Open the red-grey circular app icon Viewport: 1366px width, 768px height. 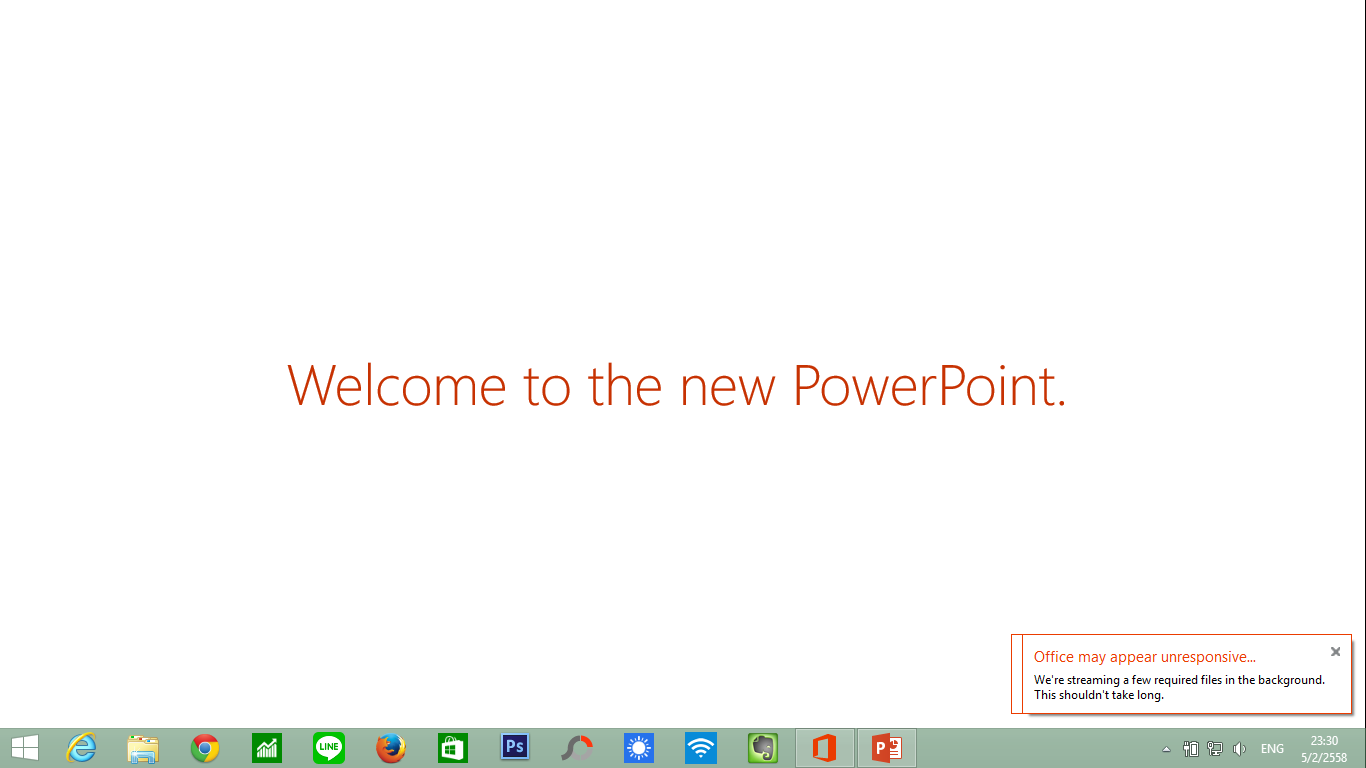pos(577,748)
